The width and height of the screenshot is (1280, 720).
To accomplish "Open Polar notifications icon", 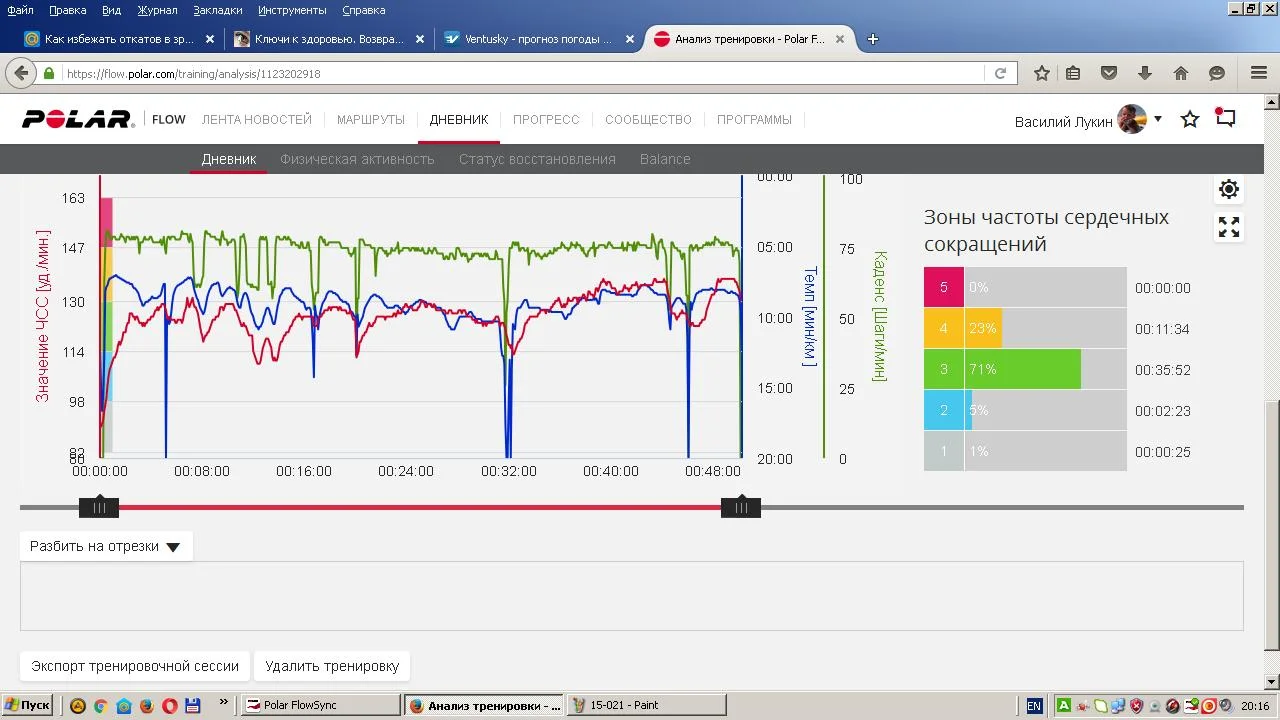I will pyautogui.click(x=1225, y=119).
